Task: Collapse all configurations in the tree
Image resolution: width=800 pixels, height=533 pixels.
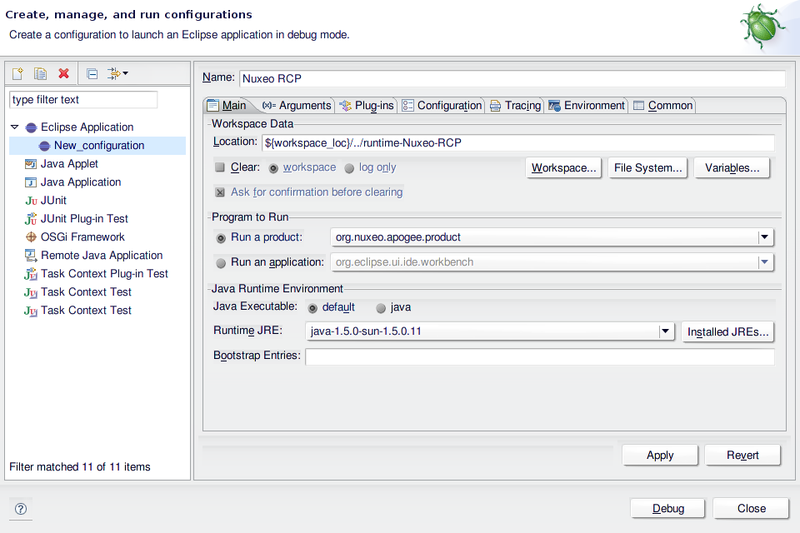Action: tap(92, 74)
